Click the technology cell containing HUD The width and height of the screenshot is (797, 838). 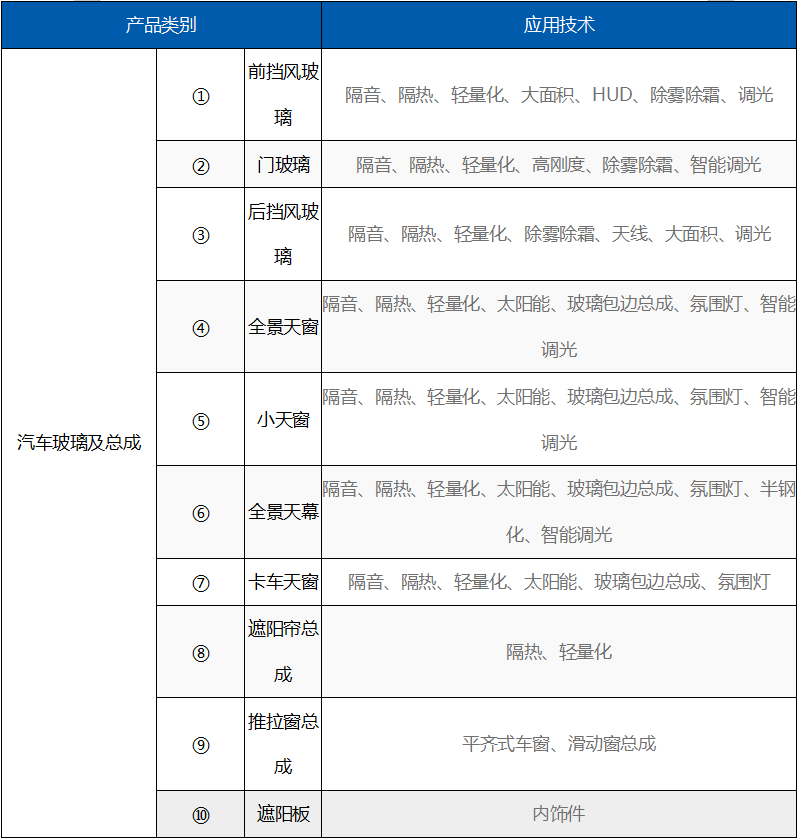coord(559,96)
